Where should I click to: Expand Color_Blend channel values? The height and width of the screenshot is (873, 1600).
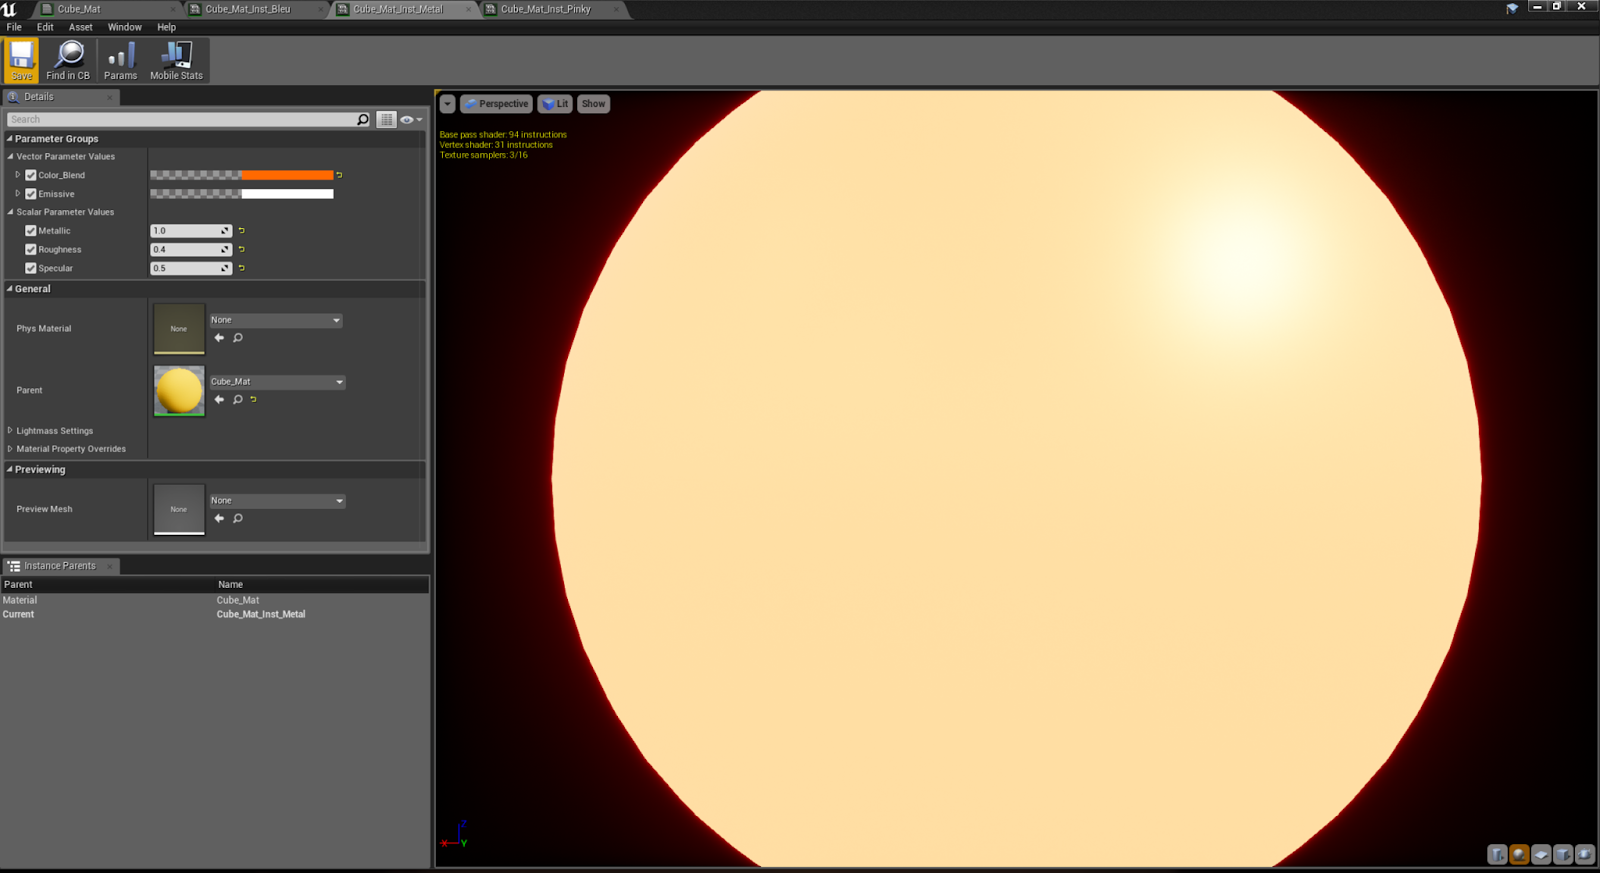tap(17, 175)
